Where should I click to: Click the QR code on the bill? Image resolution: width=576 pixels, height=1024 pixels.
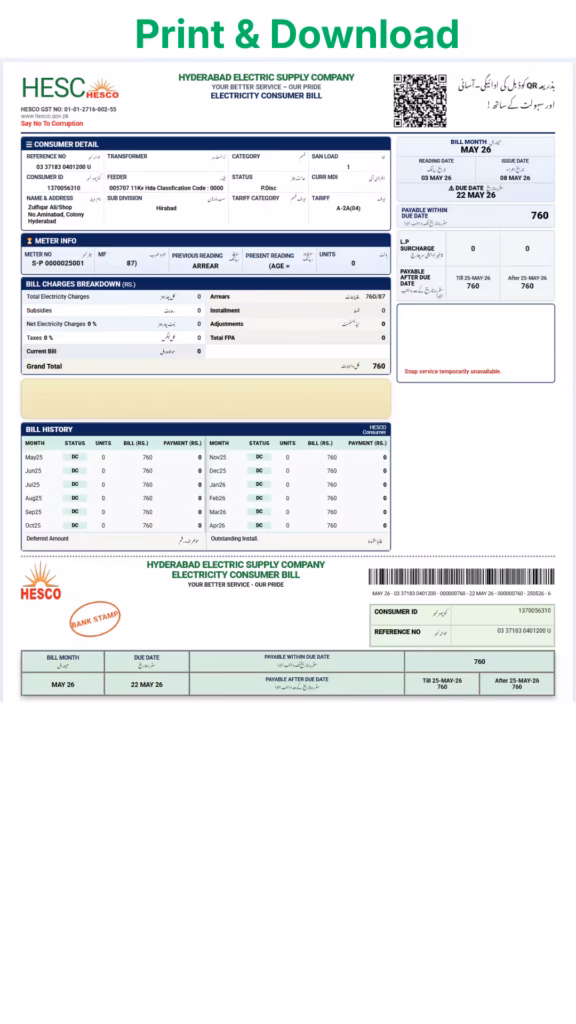click(x=420, y=101)
